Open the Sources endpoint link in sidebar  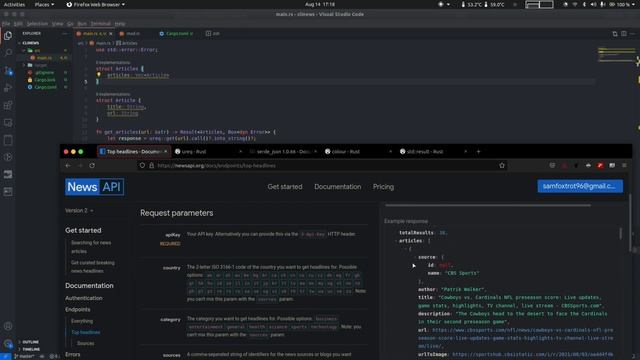(x=86, y=343)
